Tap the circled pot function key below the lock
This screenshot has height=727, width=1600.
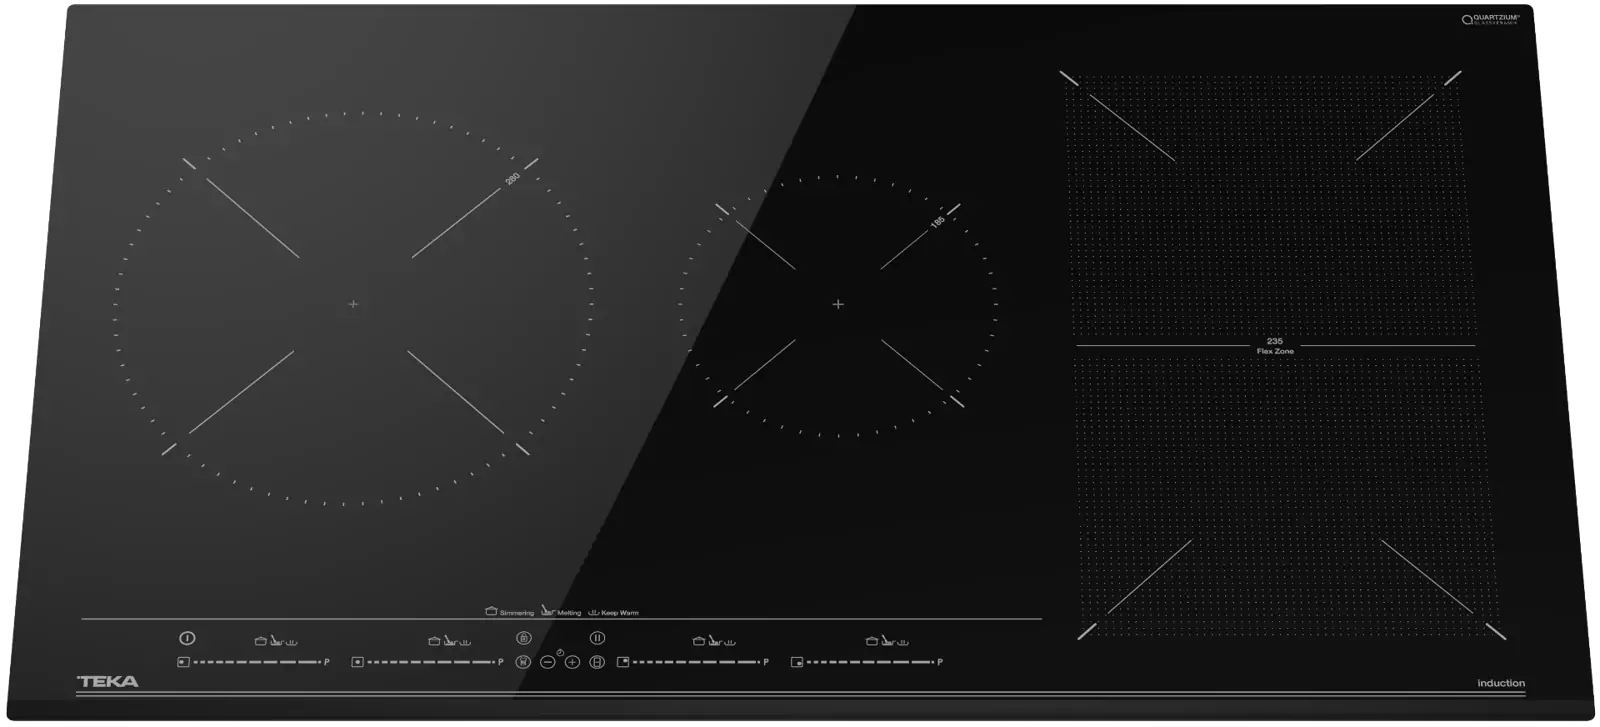pyautogui.click(x=523, y=662)
